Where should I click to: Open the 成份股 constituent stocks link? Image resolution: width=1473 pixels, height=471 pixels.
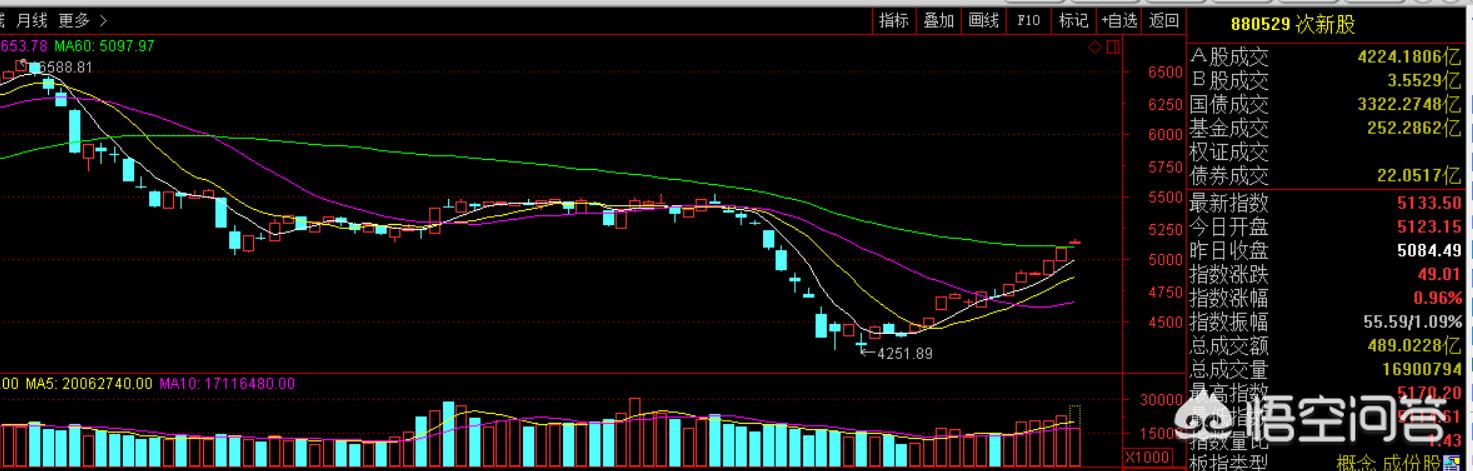coord(1414,463)
